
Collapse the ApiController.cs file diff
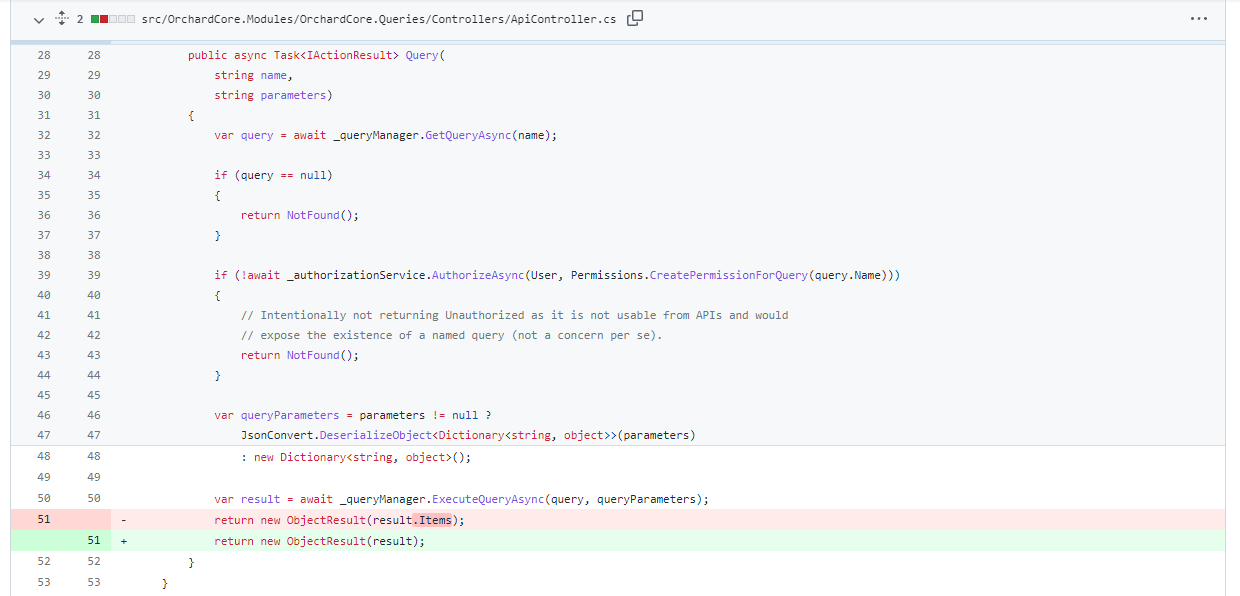coord(39,19)
